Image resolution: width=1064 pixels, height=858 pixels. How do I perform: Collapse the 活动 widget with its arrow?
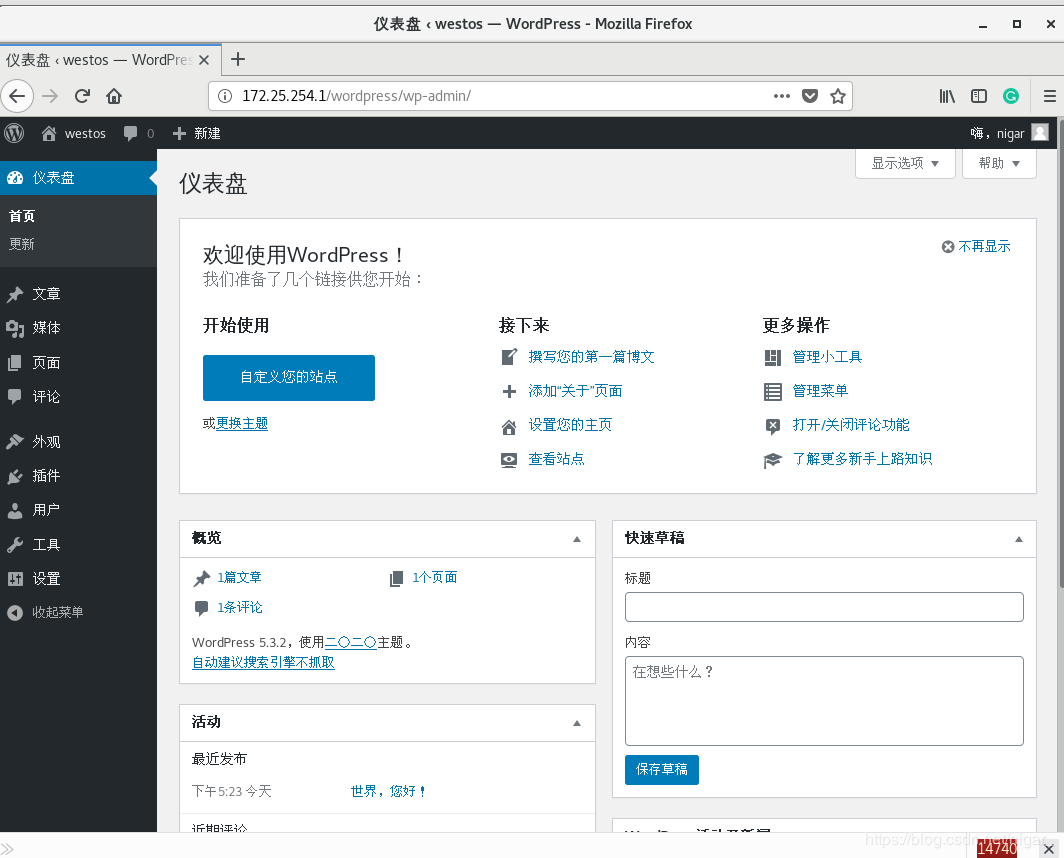pos(577,723)
